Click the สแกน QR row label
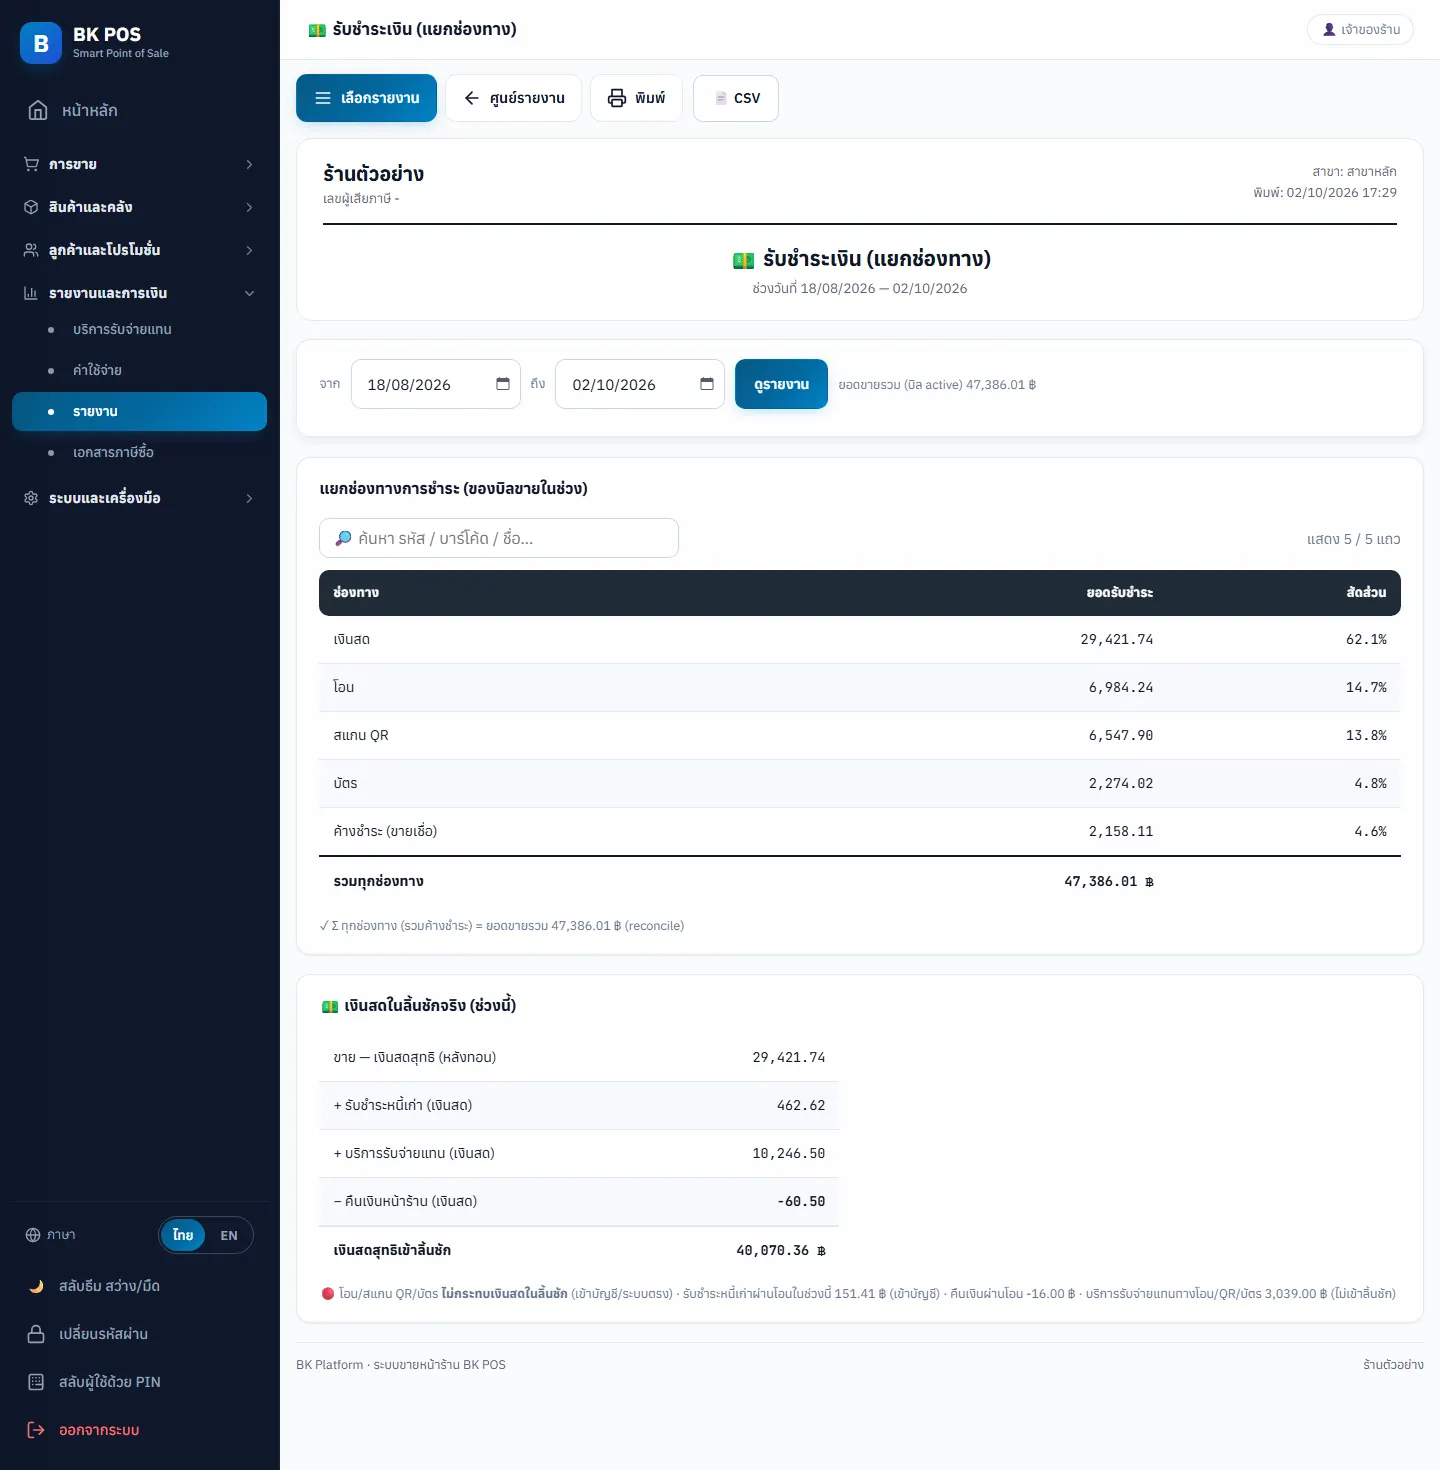Screen dimensions: 1440x1470 tap(361, 735)
